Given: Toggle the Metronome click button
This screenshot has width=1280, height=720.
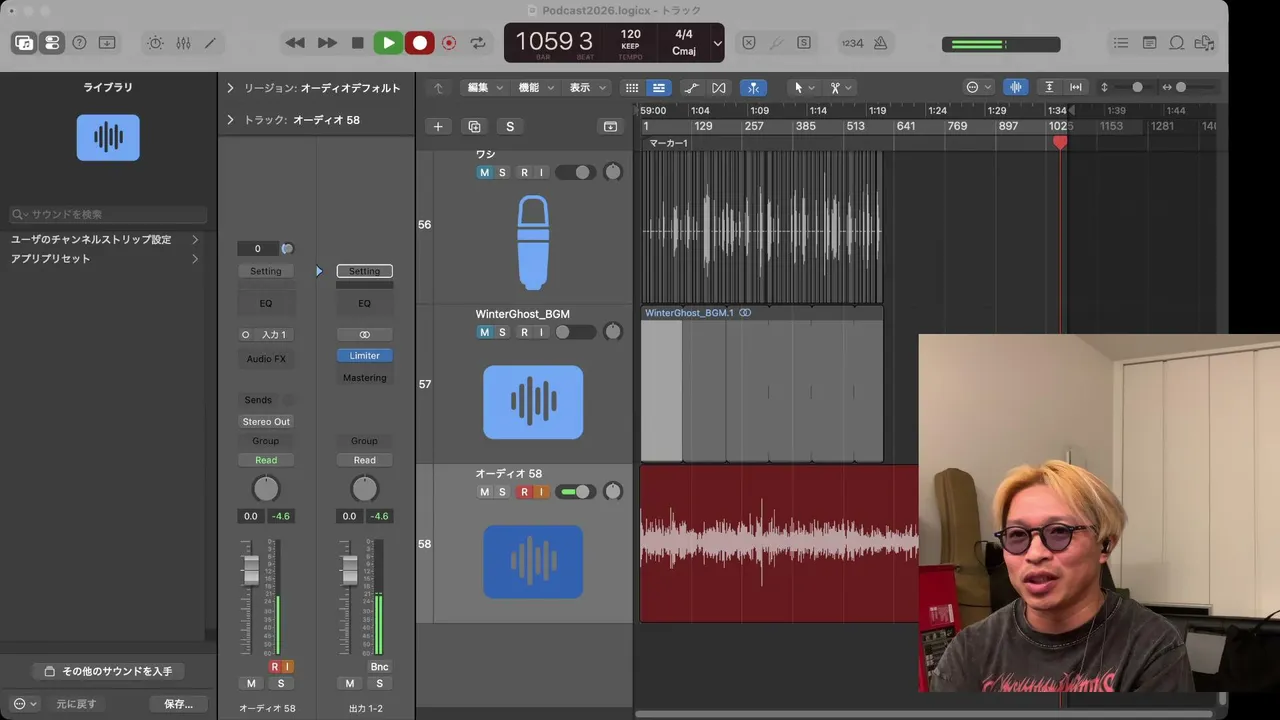Looking at the screenshot, I should tap(881, 43).
